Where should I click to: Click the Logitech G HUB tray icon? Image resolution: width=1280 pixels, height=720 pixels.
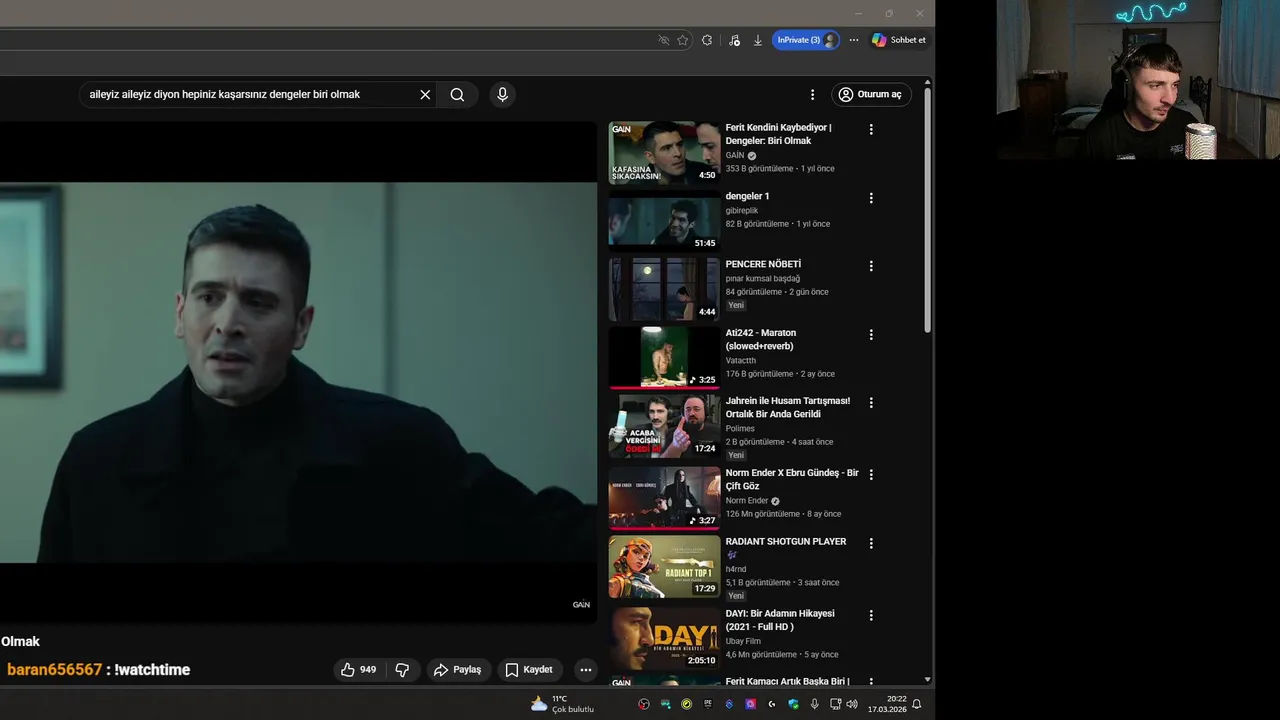(x=771, y=704)
